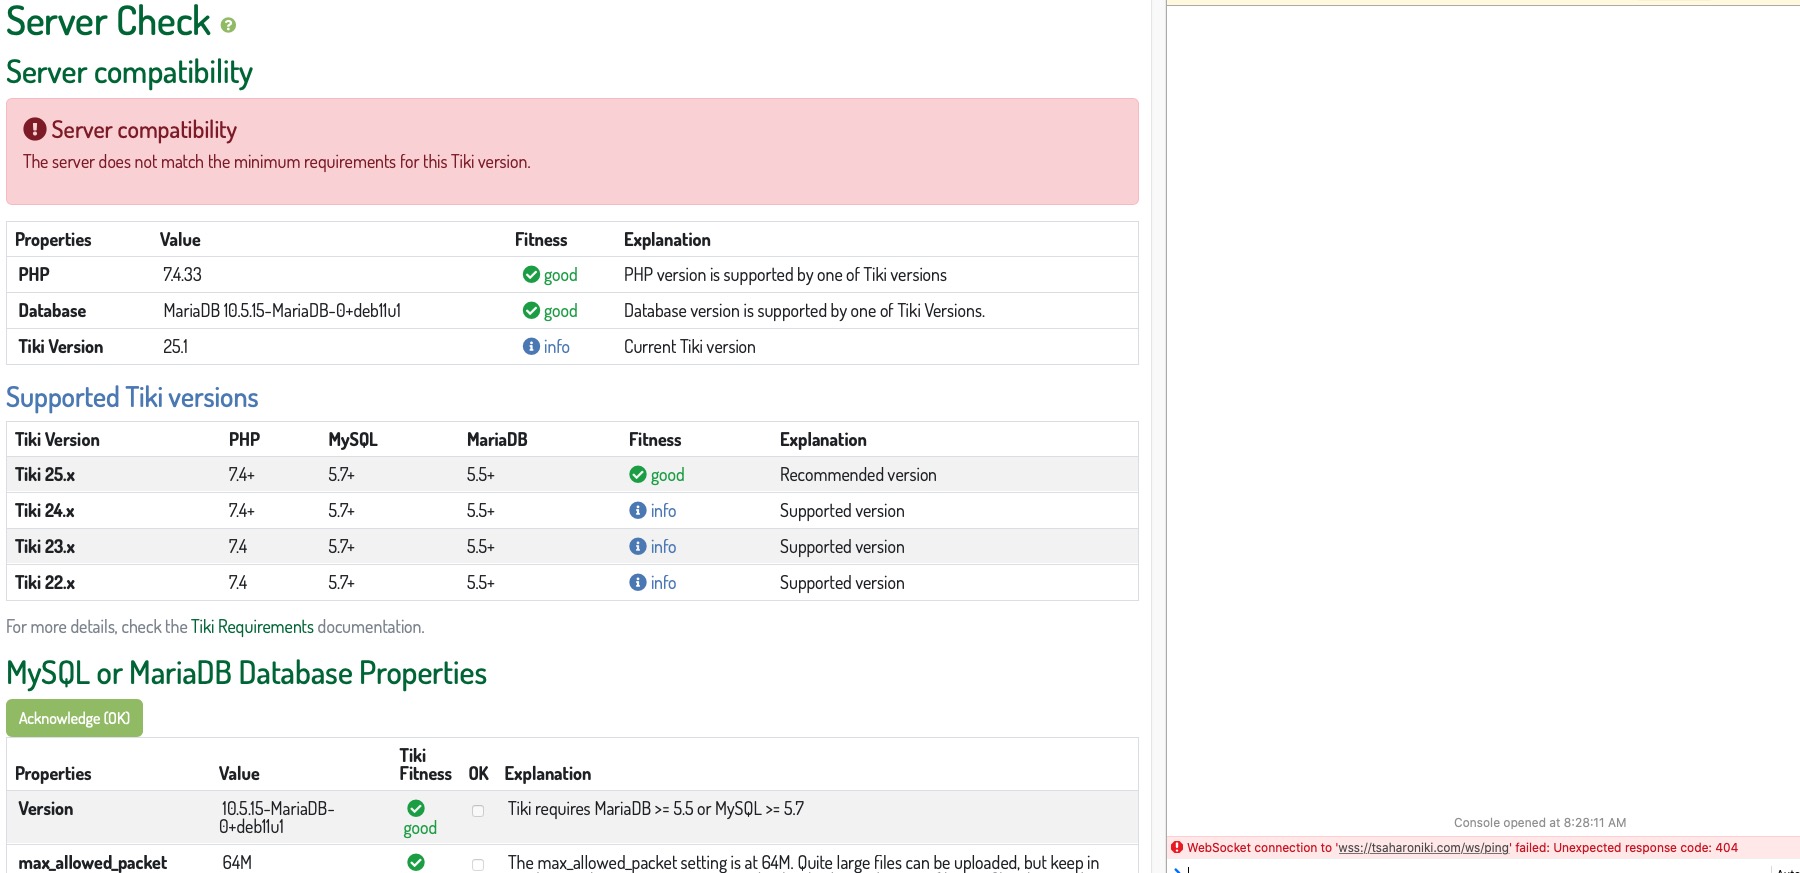The image size is (1800, 873).
Task: Click the Supported Tiki versions heading
Action: pos(132,398)
